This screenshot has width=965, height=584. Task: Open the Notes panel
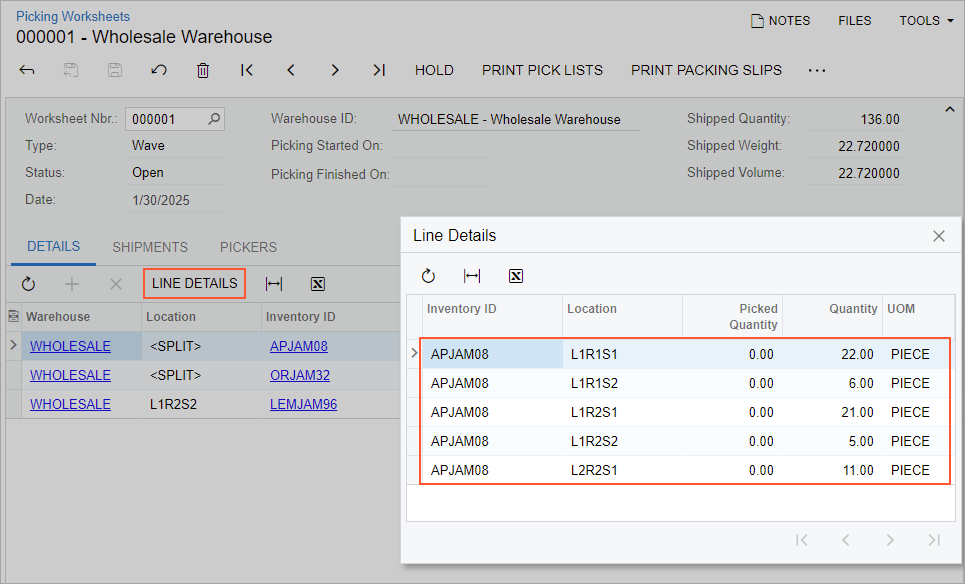tap(780, 20)
